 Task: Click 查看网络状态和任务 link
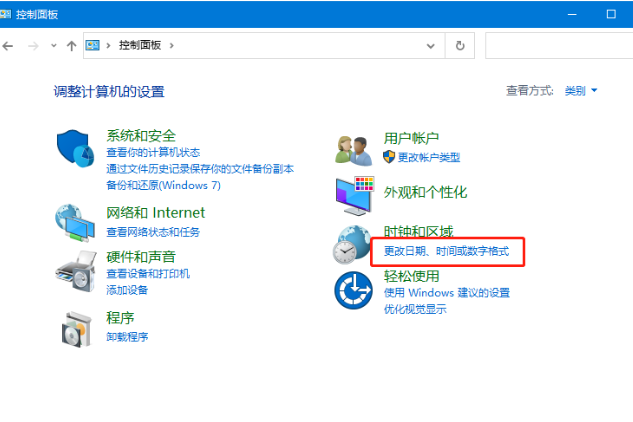(153, 232)
